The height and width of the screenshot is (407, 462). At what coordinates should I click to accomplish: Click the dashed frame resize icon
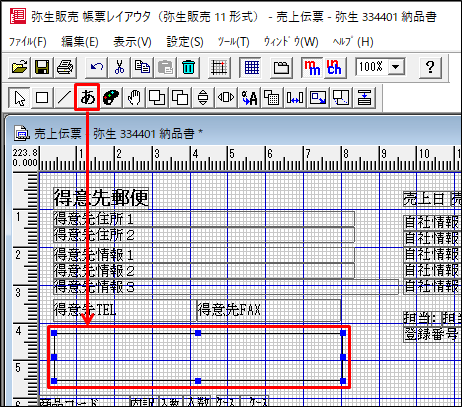coord(341,98)
